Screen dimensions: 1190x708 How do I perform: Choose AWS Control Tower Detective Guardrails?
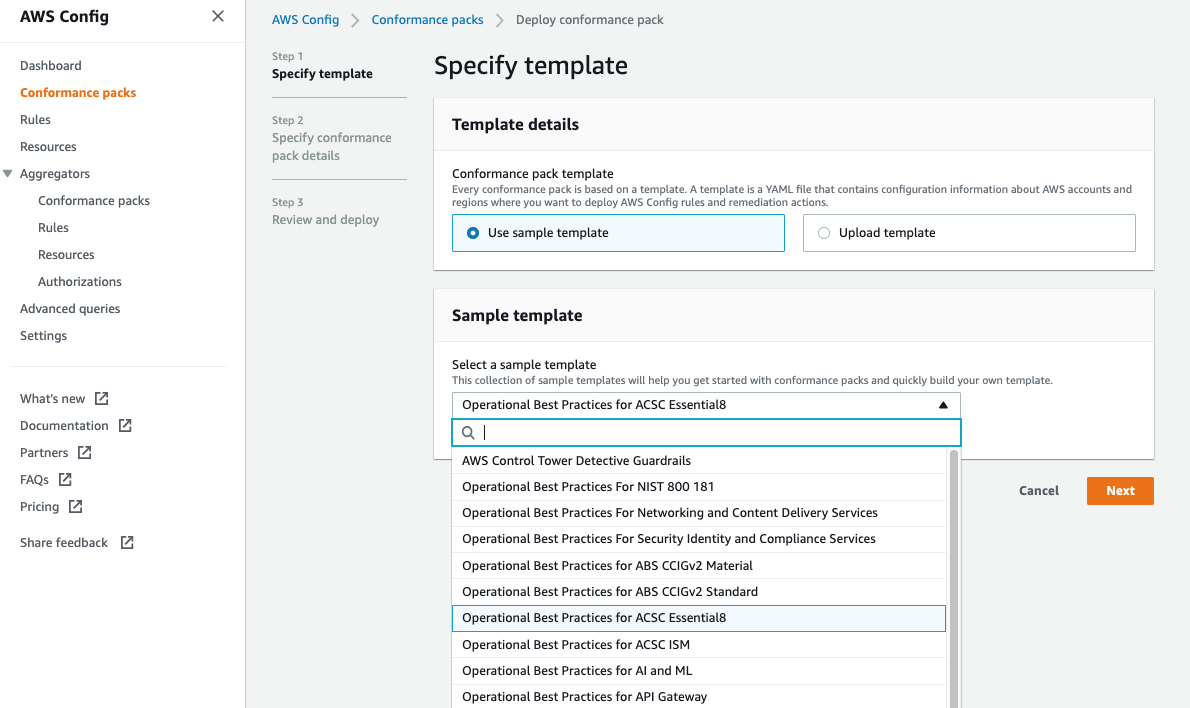click(x=699, y=461)
